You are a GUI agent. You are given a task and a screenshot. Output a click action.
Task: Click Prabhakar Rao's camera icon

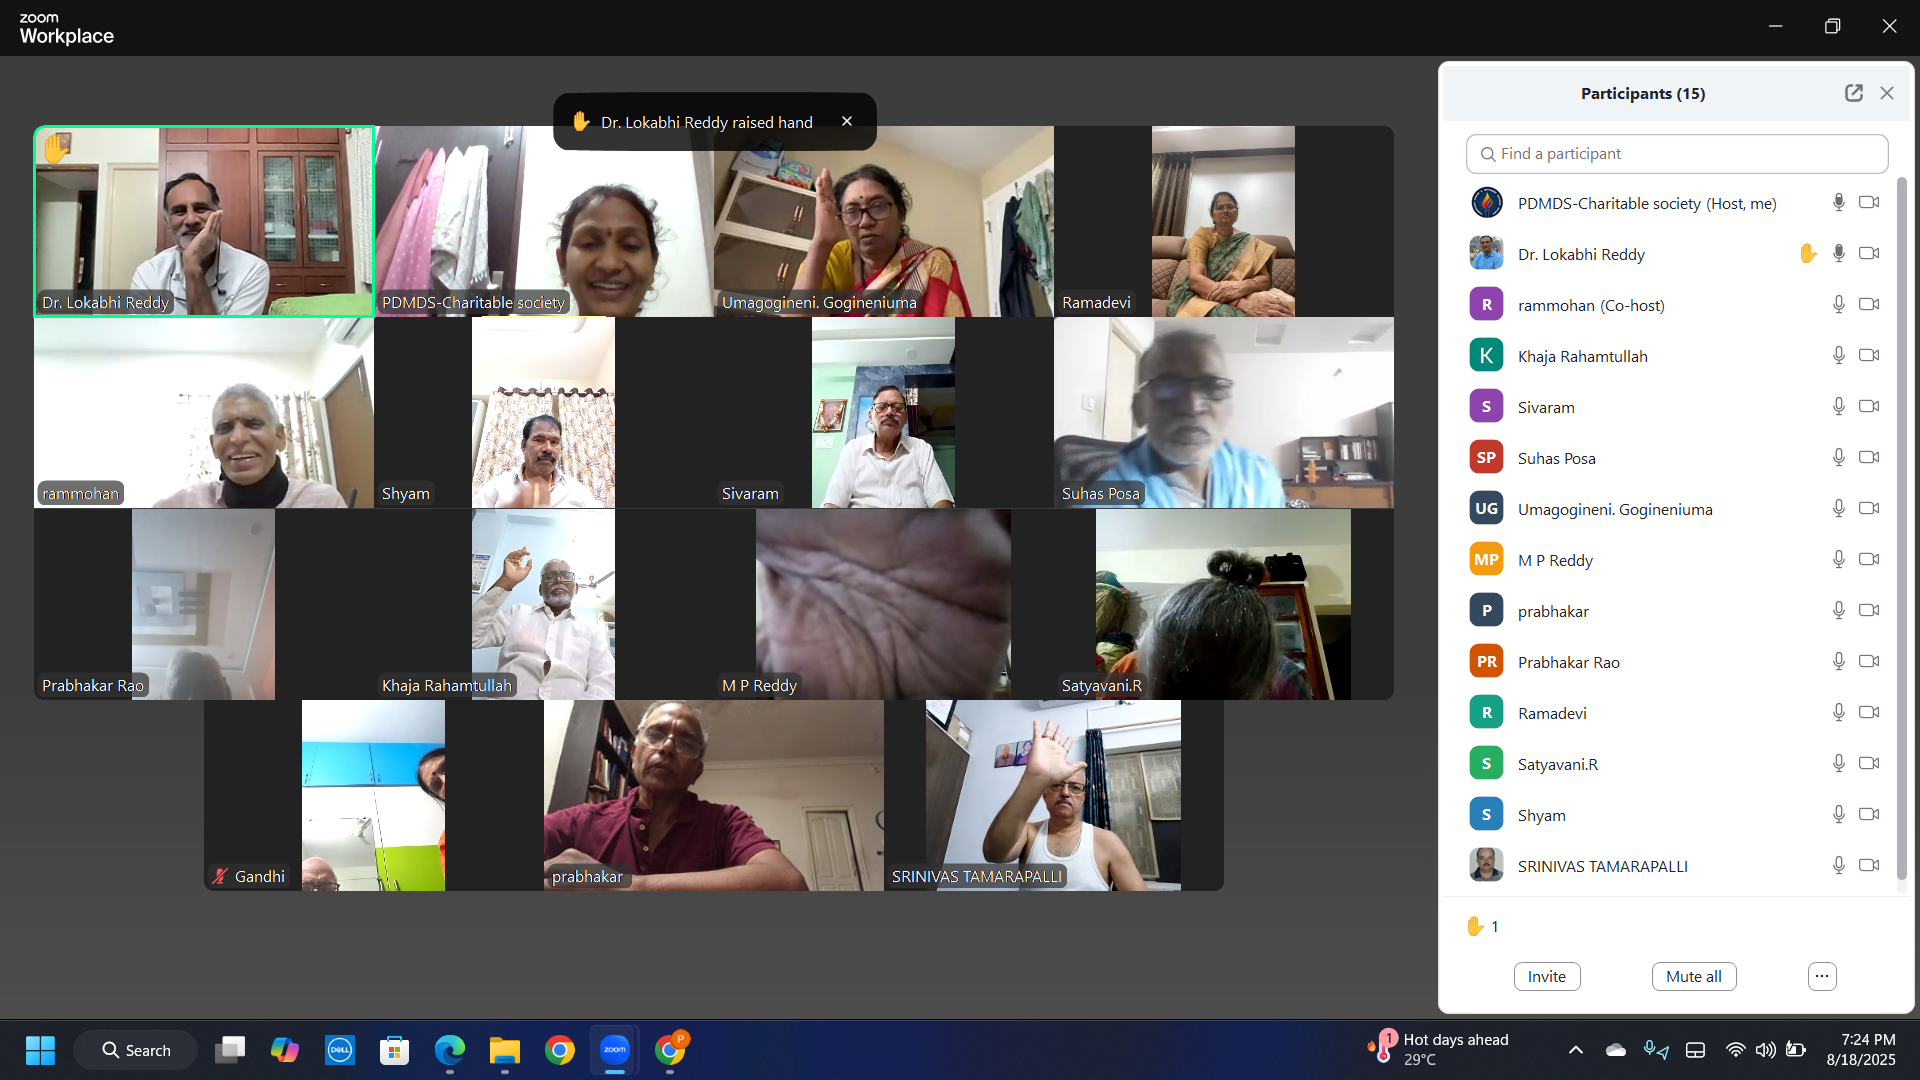coord(1869,662)
